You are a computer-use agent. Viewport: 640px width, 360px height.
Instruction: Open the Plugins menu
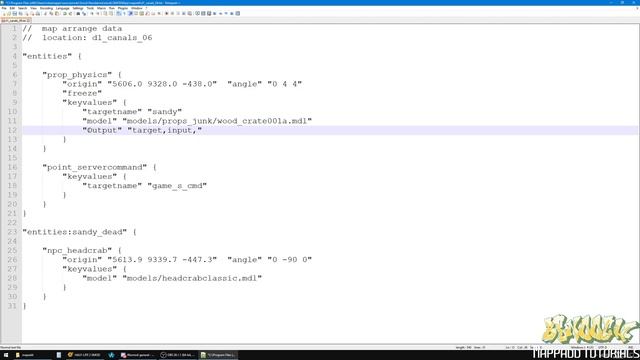pyautogui.click(x=123, y=8)
